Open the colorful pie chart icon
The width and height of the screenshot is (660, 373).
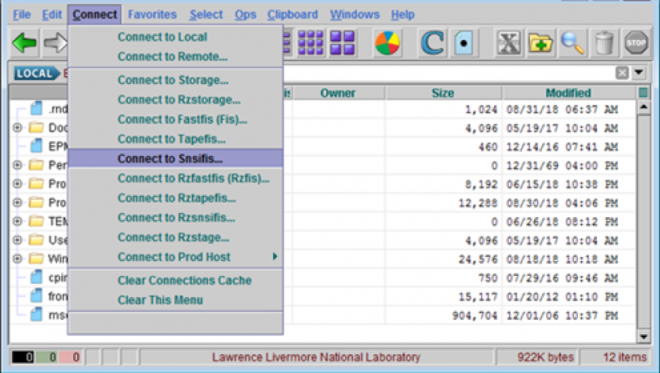387,43
